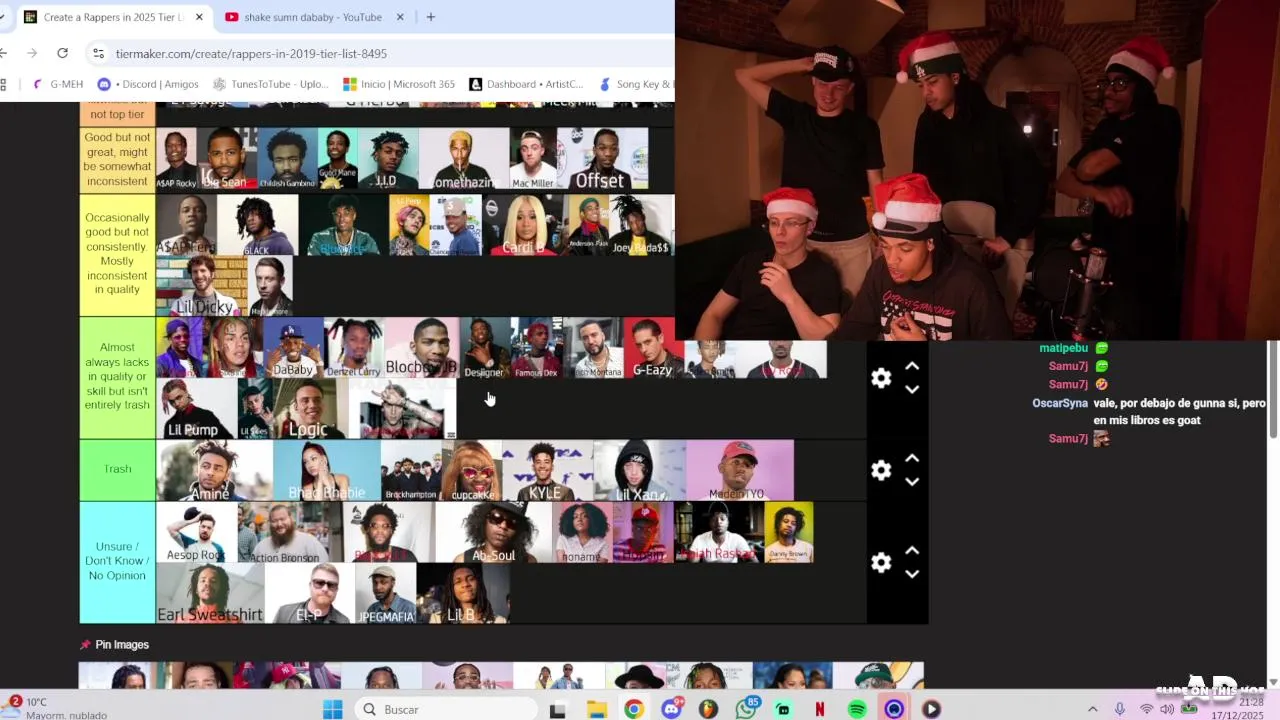The width and height of the screenshot is (1280, 720).
Task: Open File Explorer from the taskbar
Action: 597,709
